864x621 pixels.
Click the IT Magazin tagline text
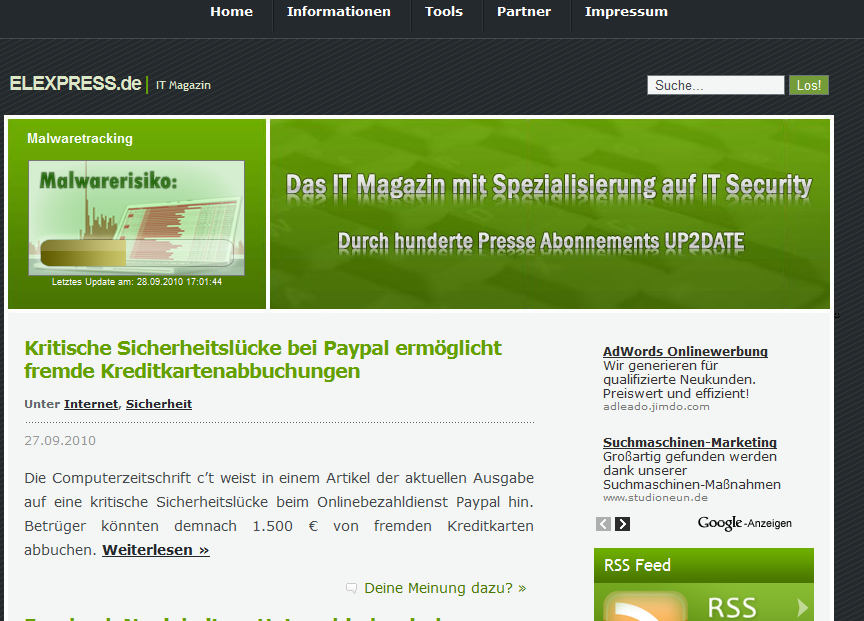pyautogui.click(x=183, y=85)
